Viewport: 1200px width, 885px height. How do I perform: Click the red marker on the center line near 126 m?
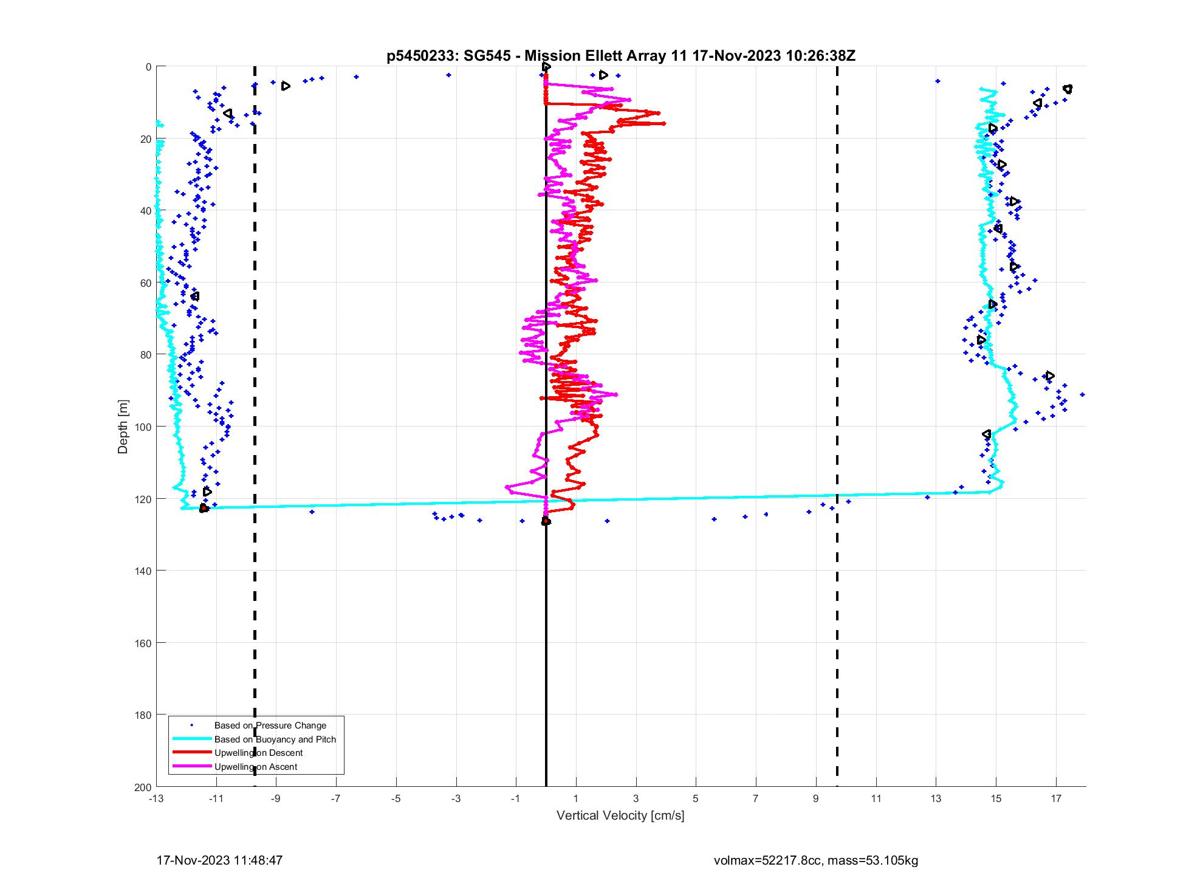coord(546,521)
